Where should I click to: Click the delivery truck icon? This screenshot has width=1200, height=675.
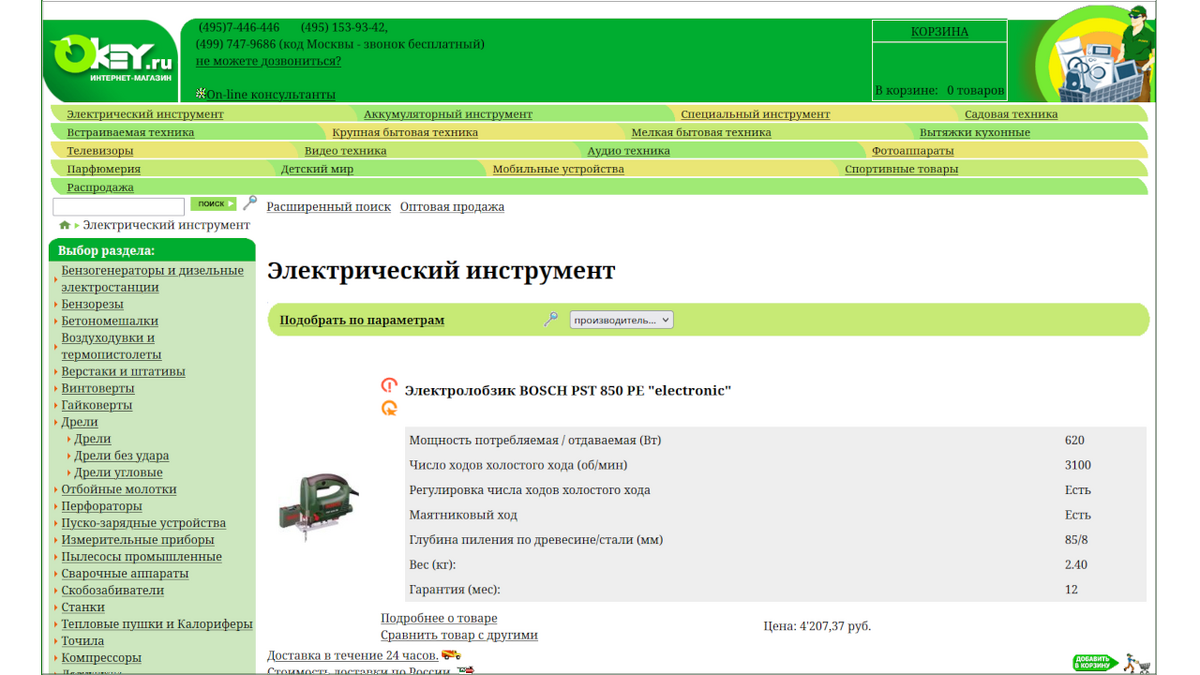pos(451,655)
